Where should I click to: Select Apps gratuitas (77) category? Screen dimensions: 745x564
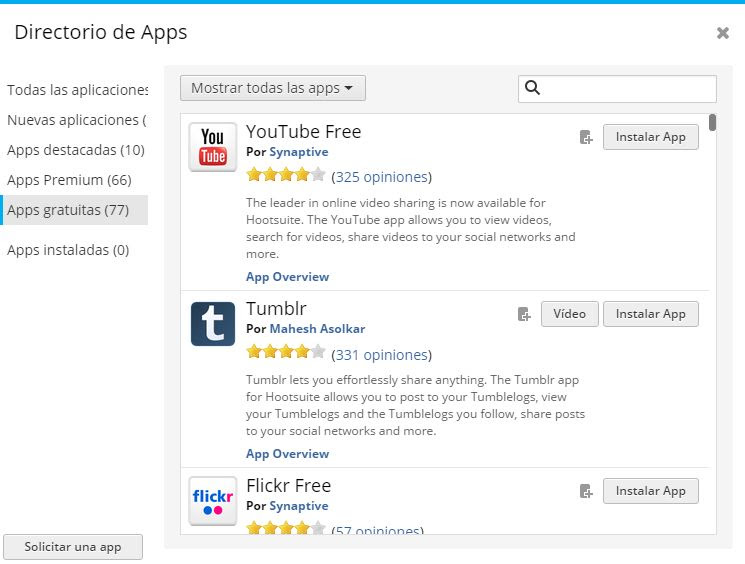(x=74, y=210)
